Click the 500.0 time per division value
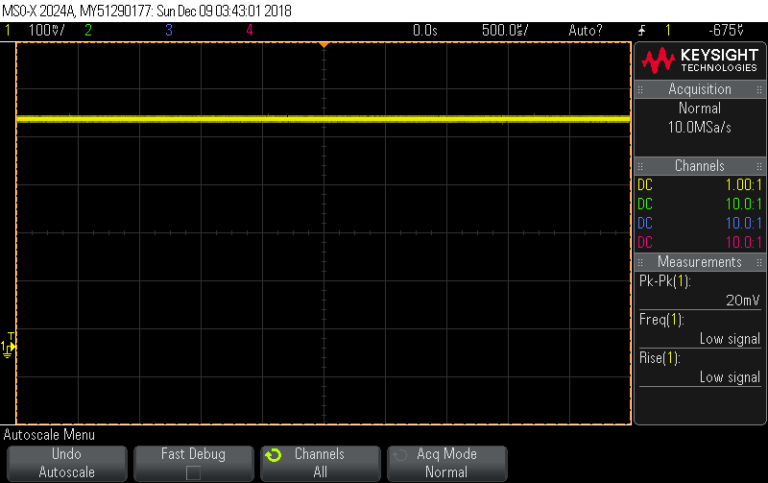Screen dimensions: 768x483 (x=505, y=30)
